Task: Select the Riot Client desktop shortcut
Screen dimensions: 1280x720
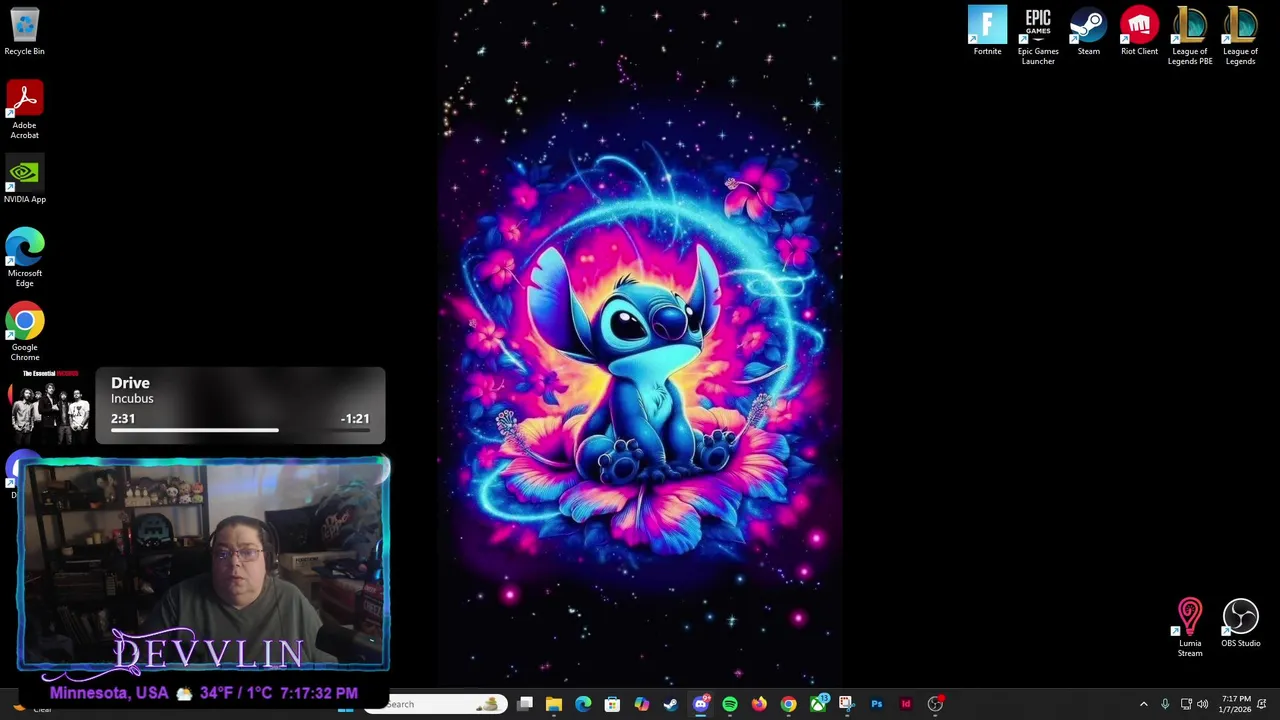Action: pyautogui.click(x=1139, y=31)
